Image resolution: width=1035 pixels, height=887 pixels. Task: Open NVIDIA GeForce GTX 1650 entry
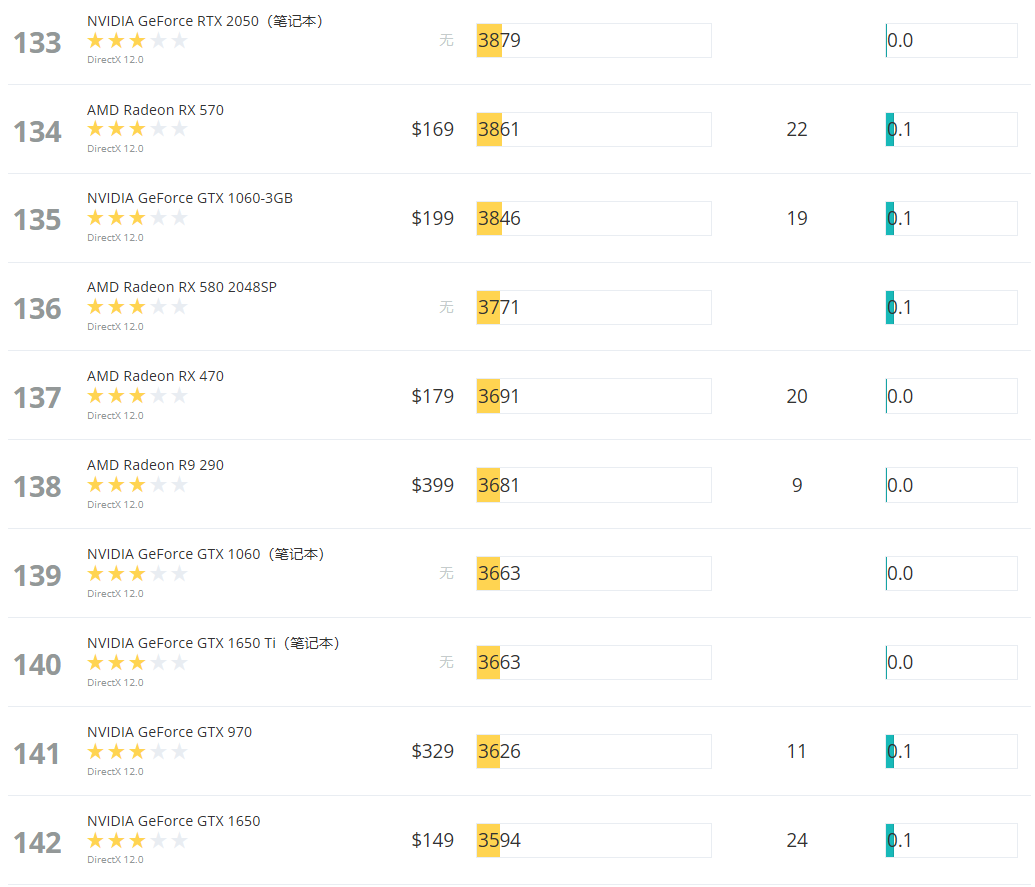click(173, 821)
